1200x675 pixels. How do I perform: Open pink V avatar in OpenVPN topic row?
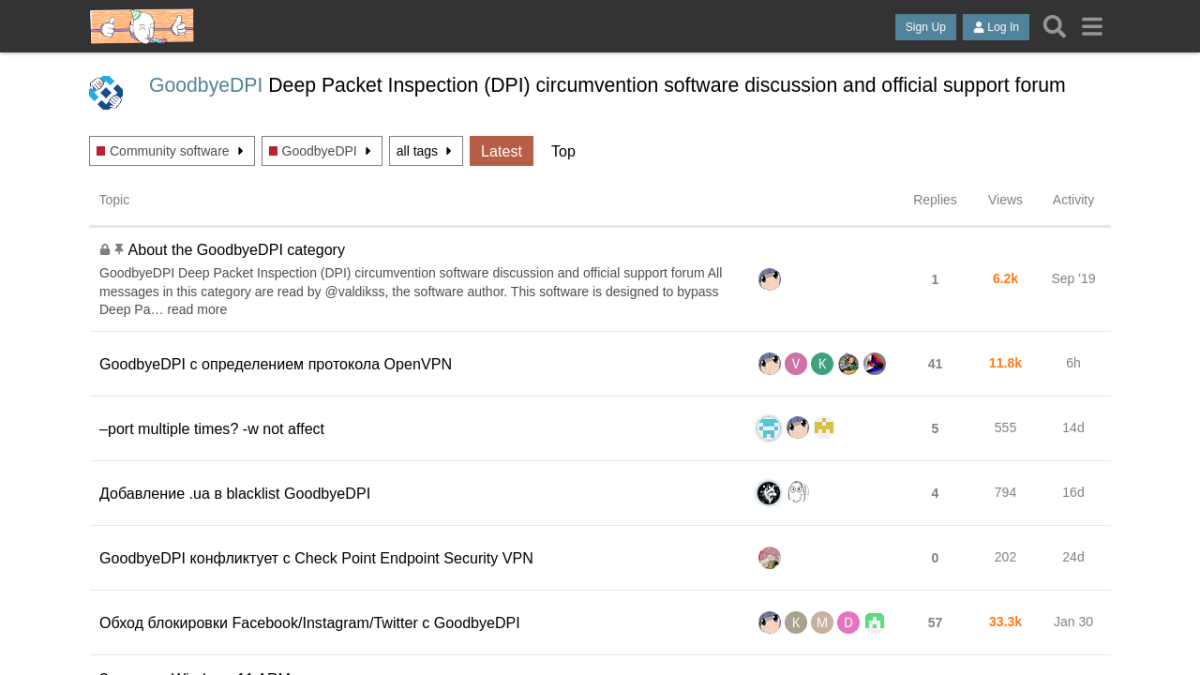point(796,364)
